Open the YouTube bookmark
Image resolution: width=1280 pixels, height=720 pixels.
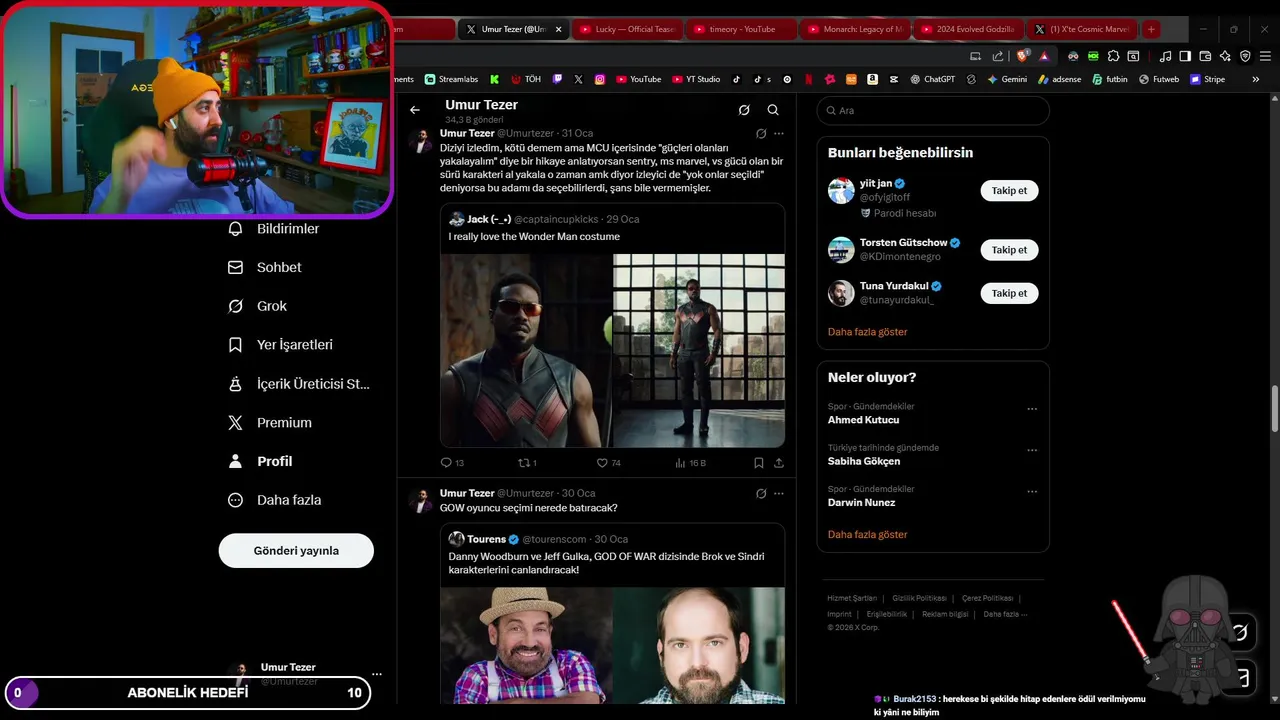click(x=638, y=79)
